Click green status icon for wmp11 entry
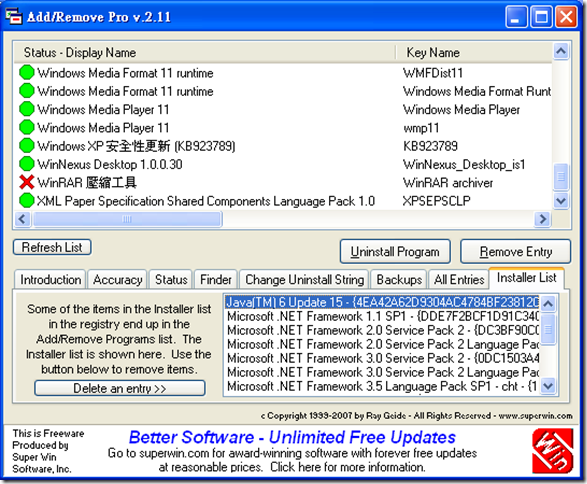This screenshot has width=587, height=484. tap(27, 128)
